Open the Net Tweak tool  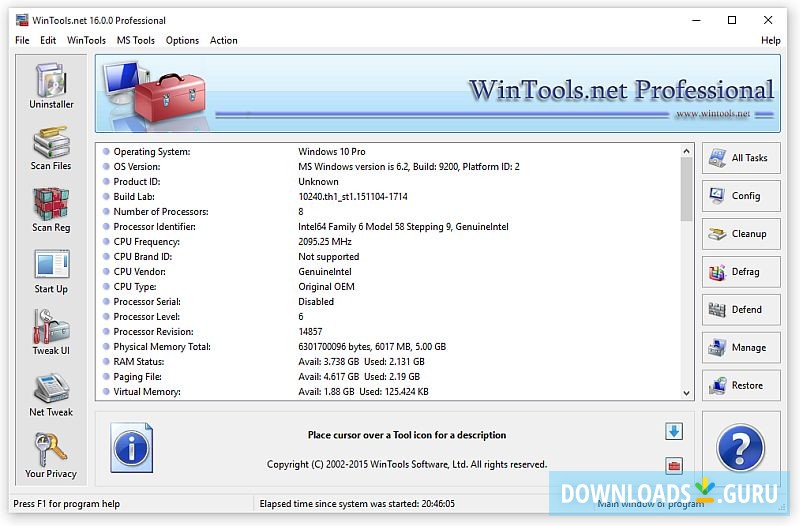click(x=51, y=395)
